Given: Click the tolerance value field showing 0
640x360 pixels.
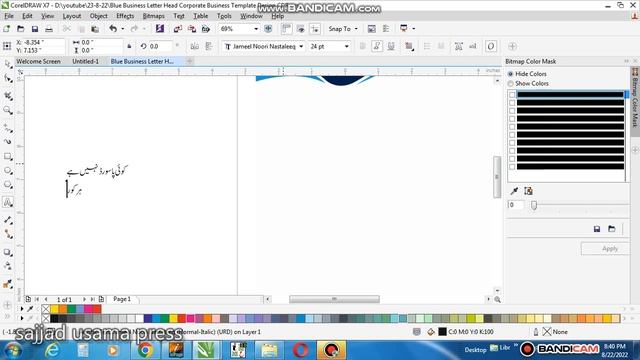Looking at the screenshot, I should 516,205.
